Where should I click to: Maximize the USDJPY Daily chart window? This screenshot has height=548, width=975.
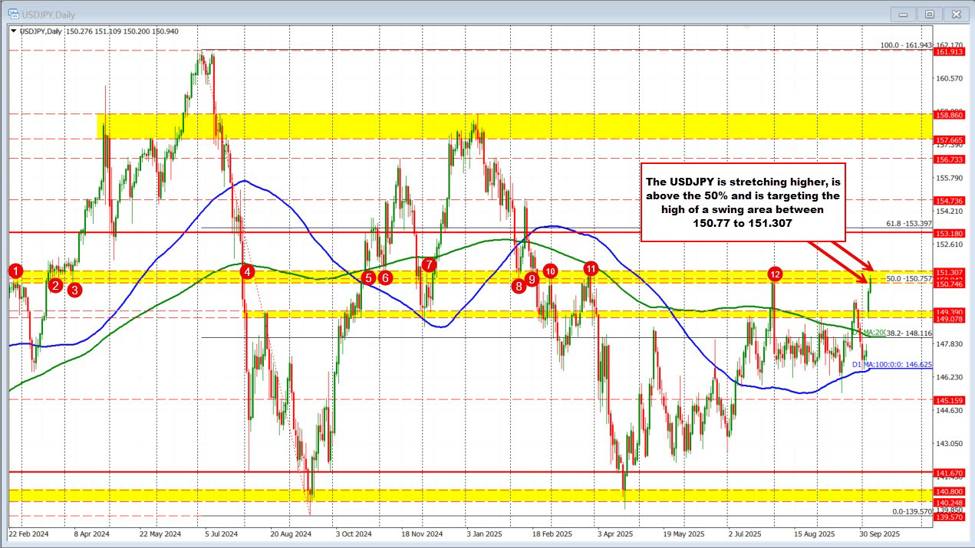click(929, 13)
